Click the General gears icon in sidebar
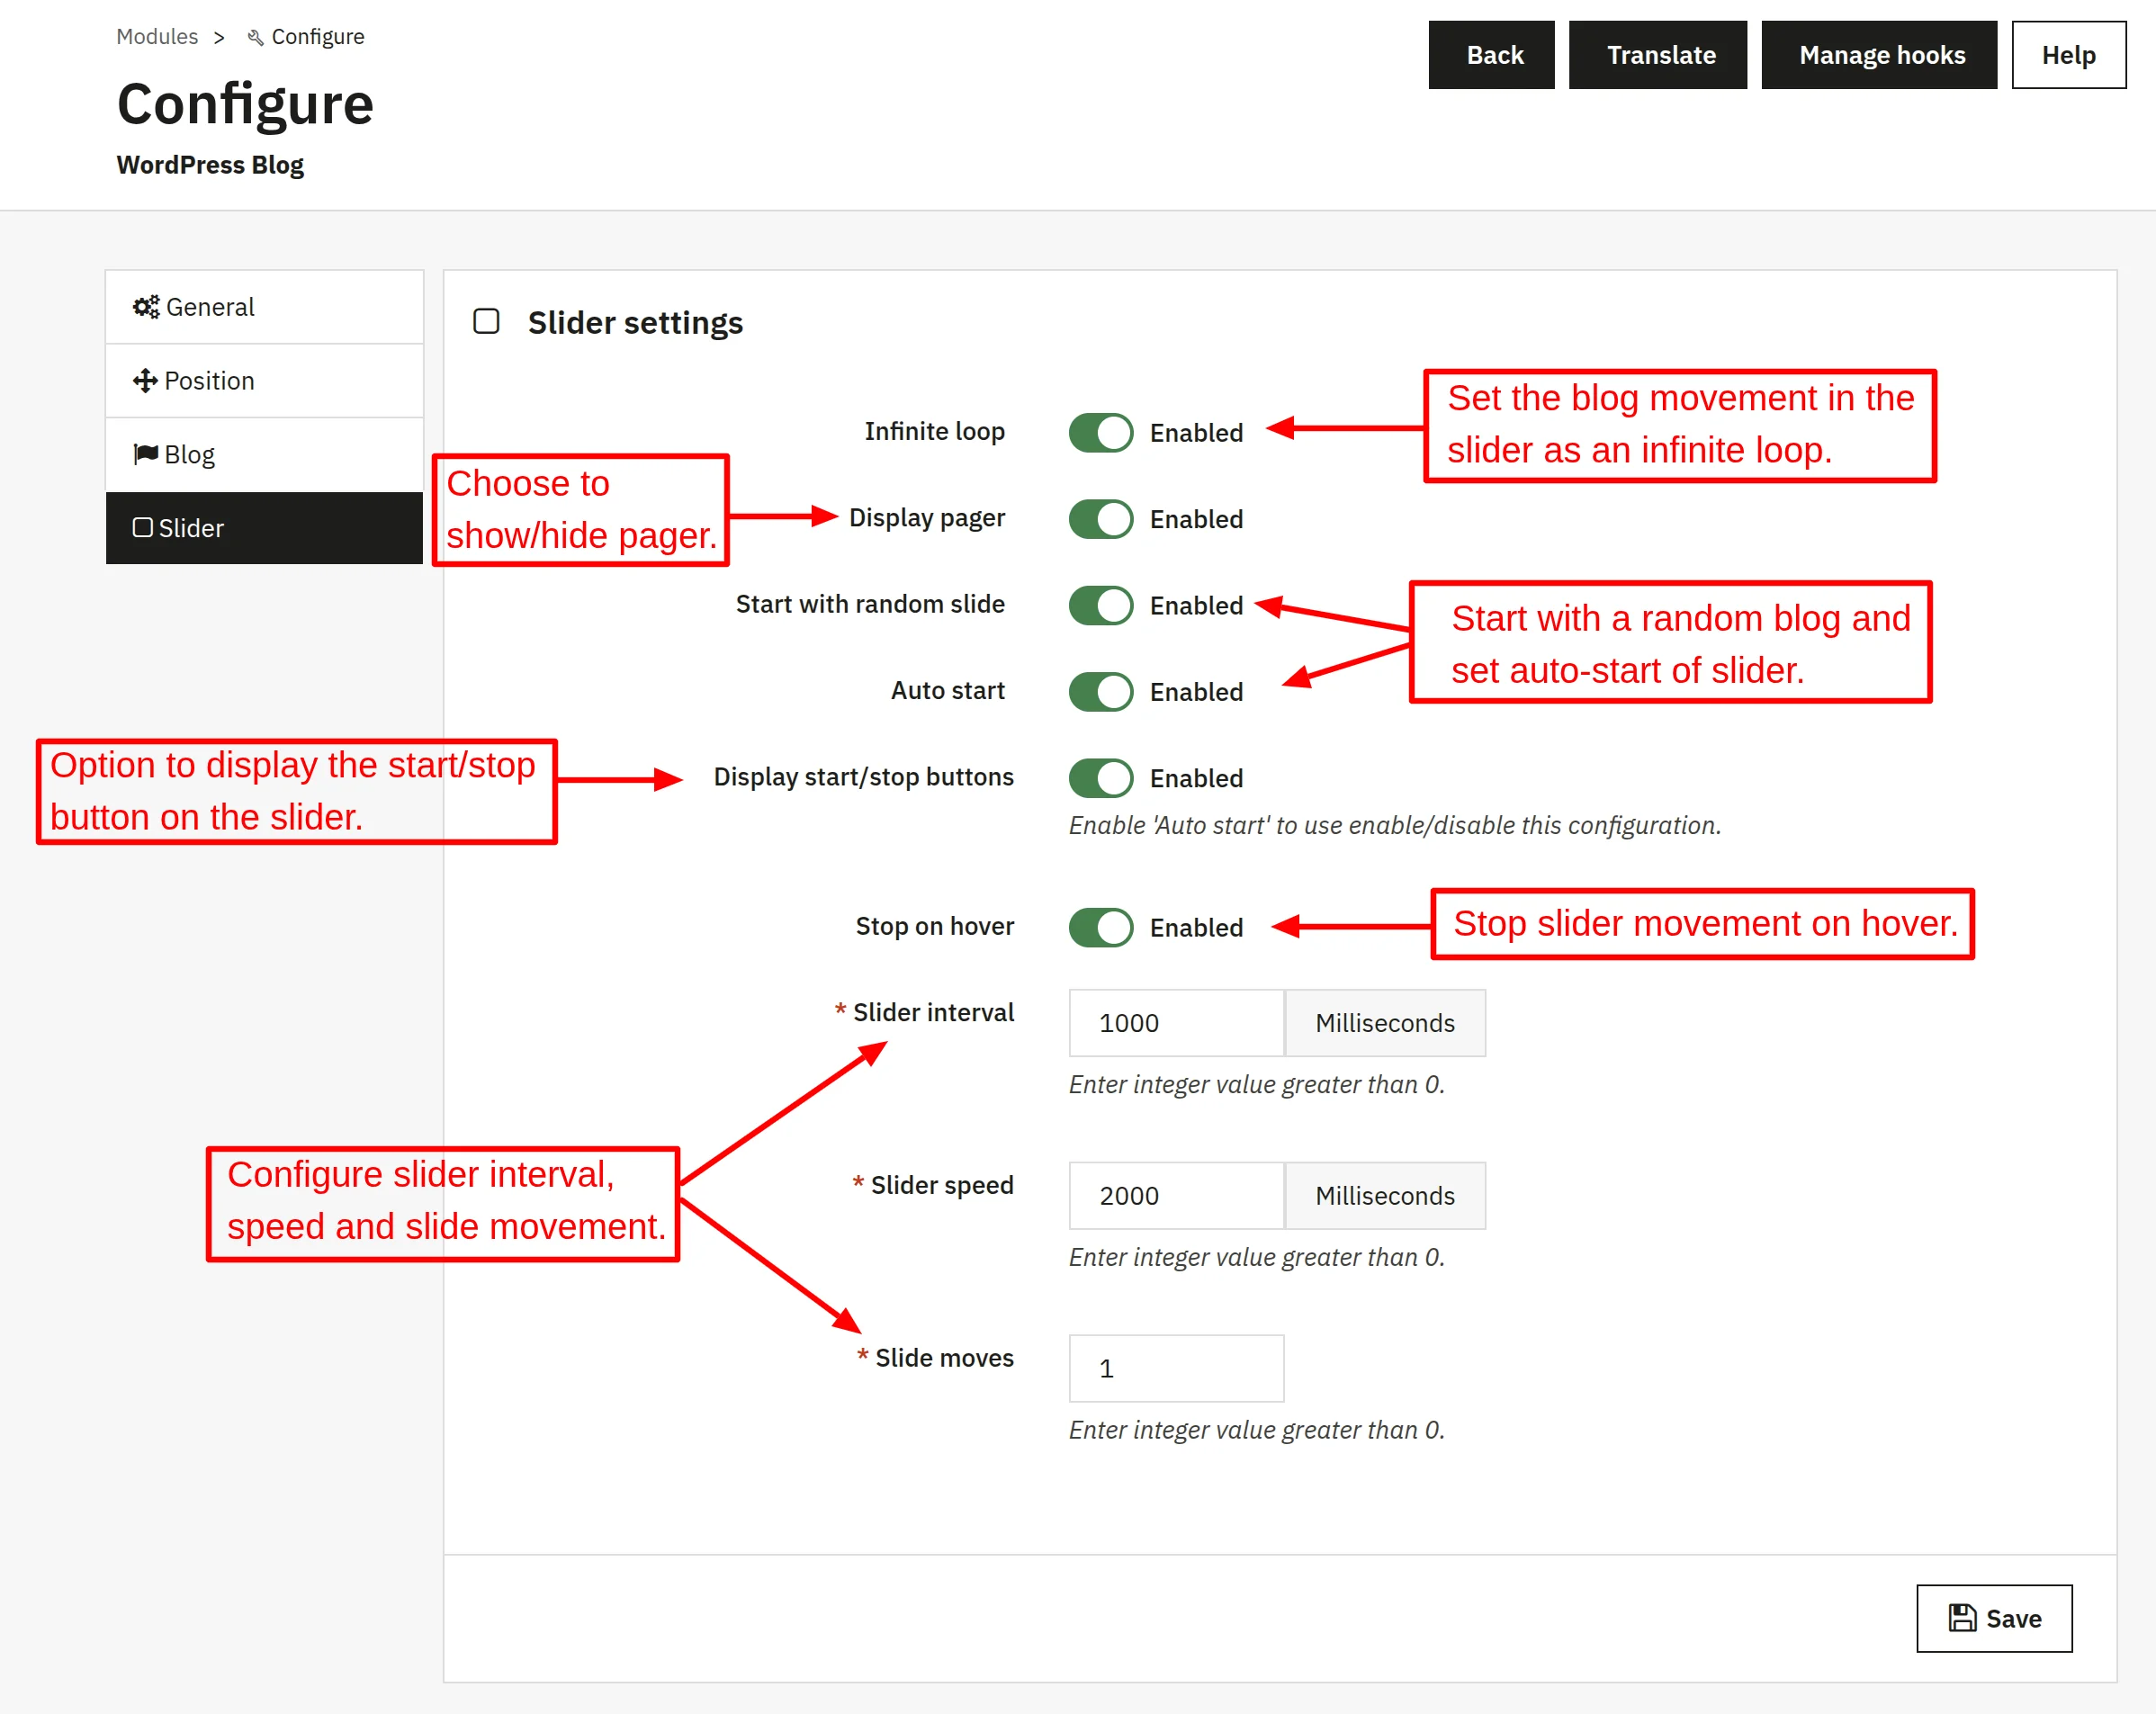 point(146,306)
